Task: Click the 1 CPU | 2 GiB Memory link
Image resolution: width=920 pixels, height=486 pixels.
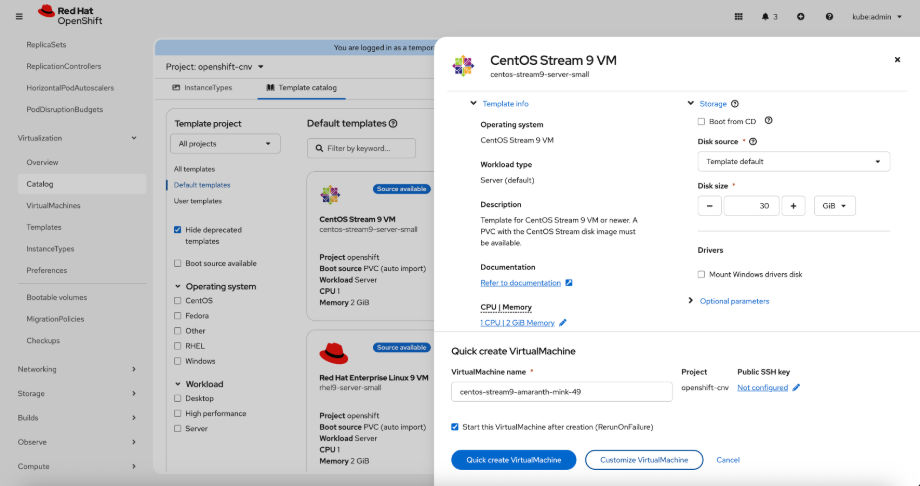Action: pyautogui.click(x=517, y=323)
